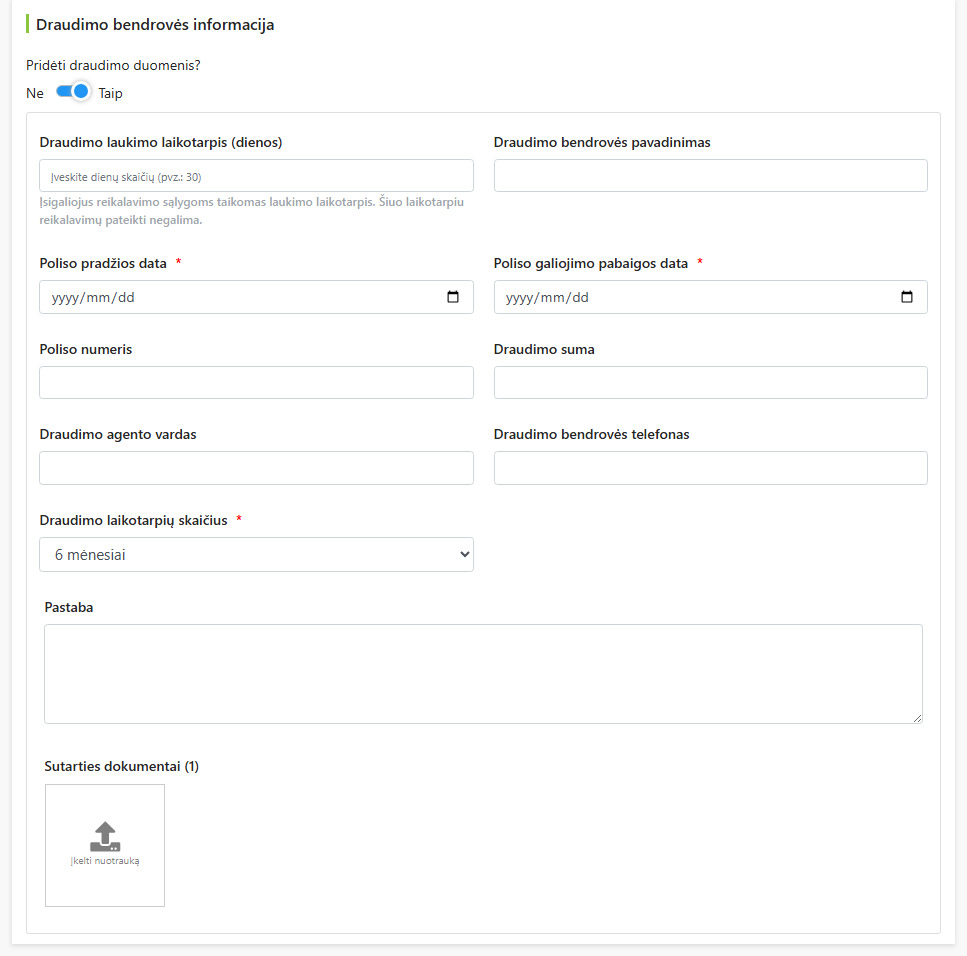
Task: Select the Draudimo suma input field
Action: 710,382
